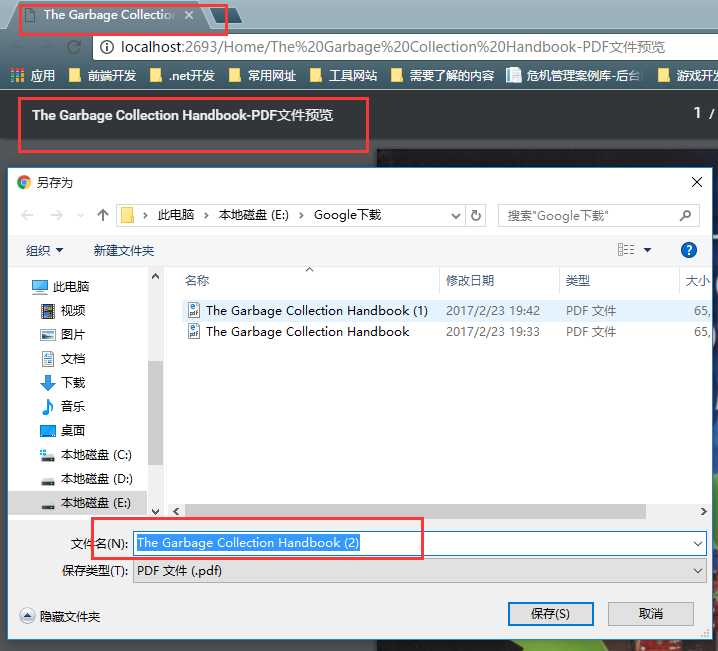Viewport: 718px width, 651px height.
Task: Toggle 隐藏文件夹 to hide folders
Action: pyautogui.click(x=60, y=616)
